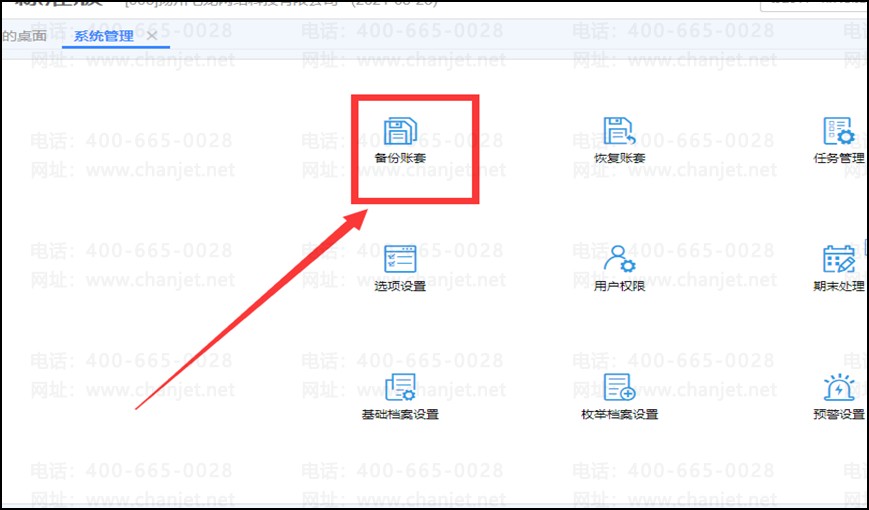Click the 恢复账套 text label

(x=620, y=158)
